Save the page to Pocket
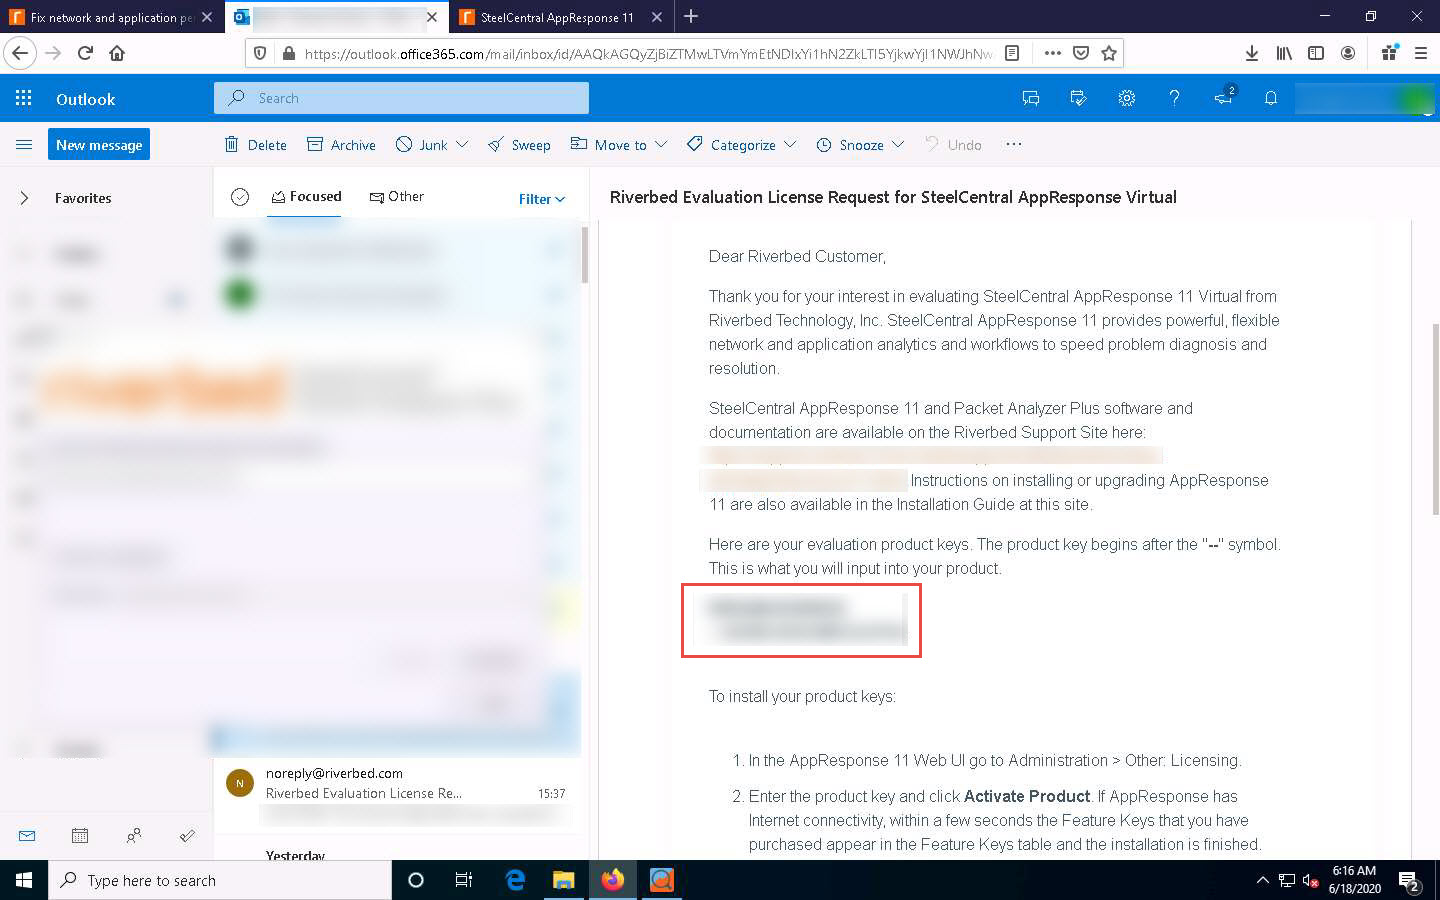The image size is (1440, 900). [1081, 53]
